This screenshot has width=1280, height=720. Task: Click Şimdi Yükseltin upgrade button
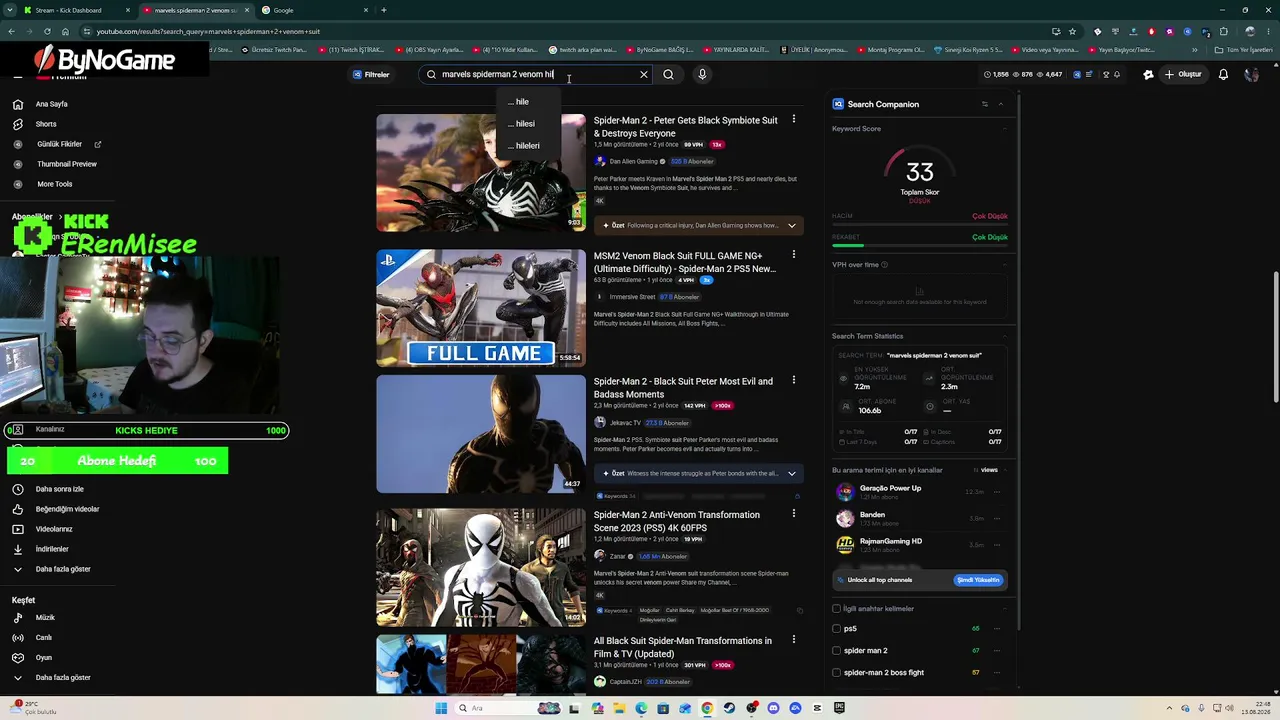pyautogui.click(x=978, y=580)
